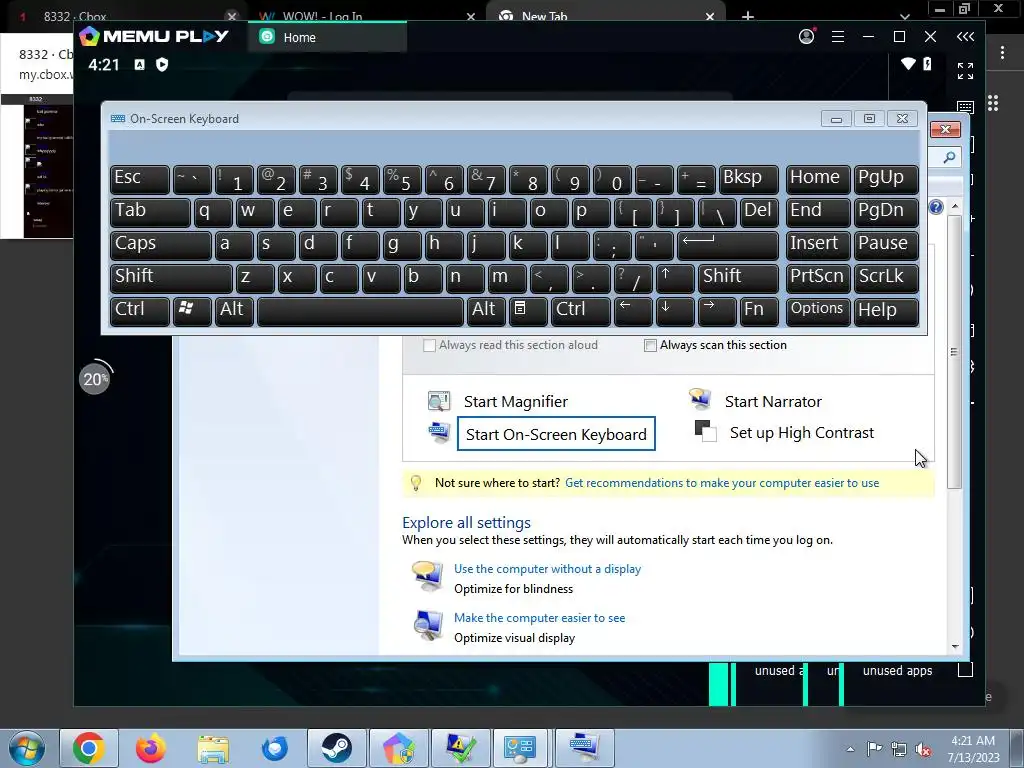Click the keyboard icon beside Start On-Screen Keyboard

(x=438, y=432)
